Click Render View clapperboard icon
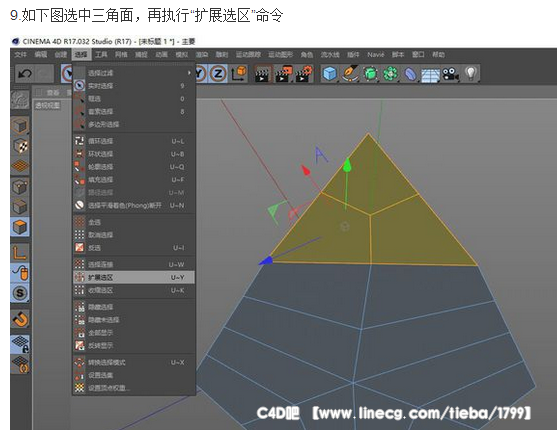Image resolution: width=557 pixels, height=430 pixels. click(x=263, y=74)
